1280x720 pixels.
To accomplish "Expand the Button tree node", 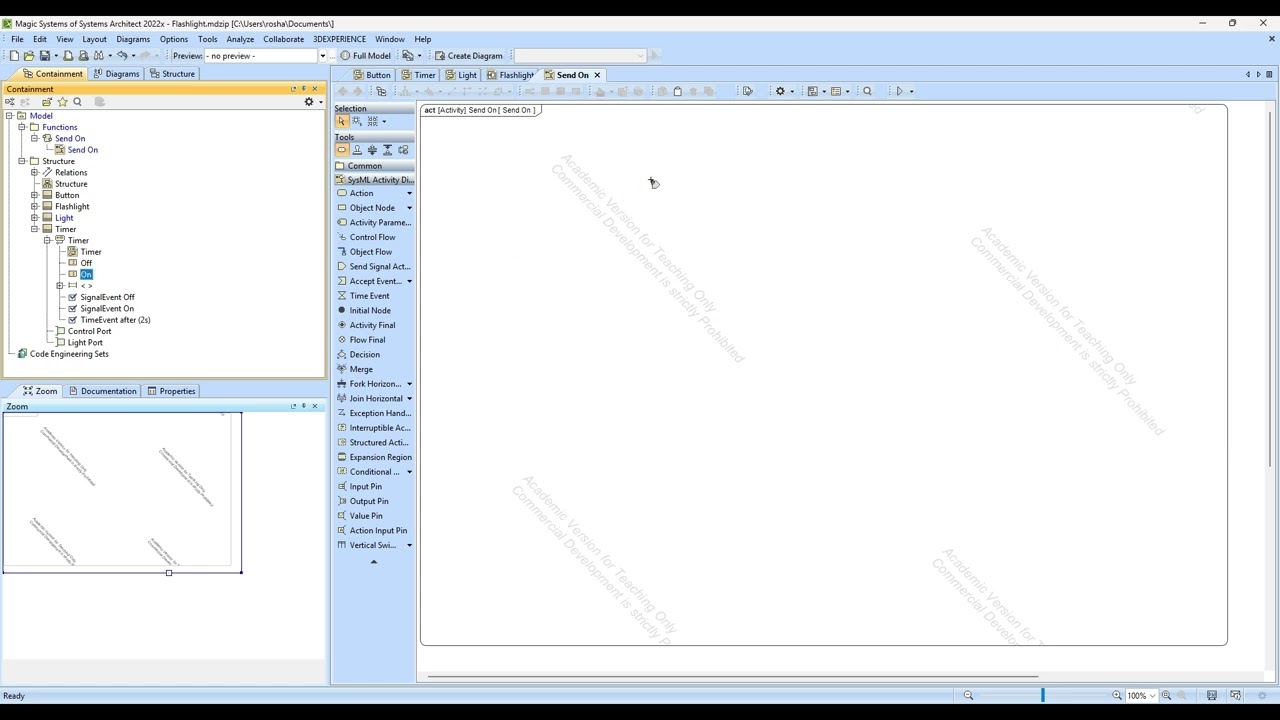I will [x=35, y=196].
